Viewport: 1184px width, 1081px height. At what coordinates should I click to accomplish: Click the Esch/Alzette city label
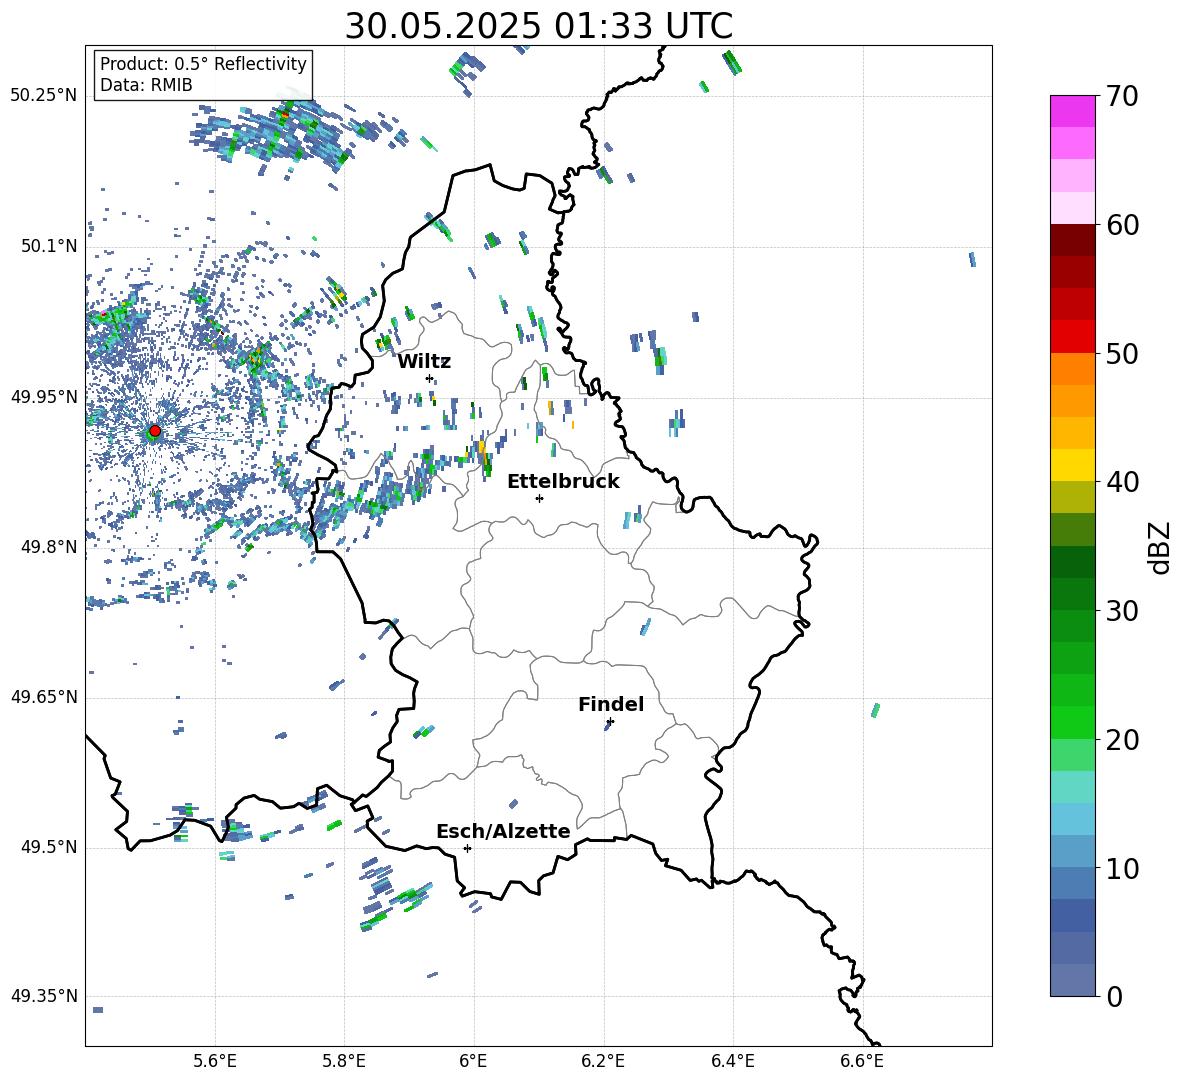click(x=504, y=831)
